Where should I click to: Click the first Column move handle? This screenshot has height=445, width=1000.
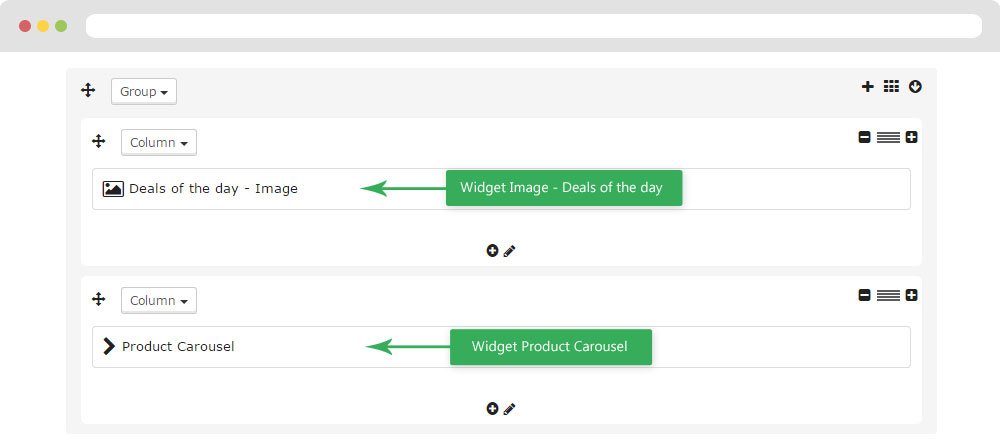pos(98,142)
